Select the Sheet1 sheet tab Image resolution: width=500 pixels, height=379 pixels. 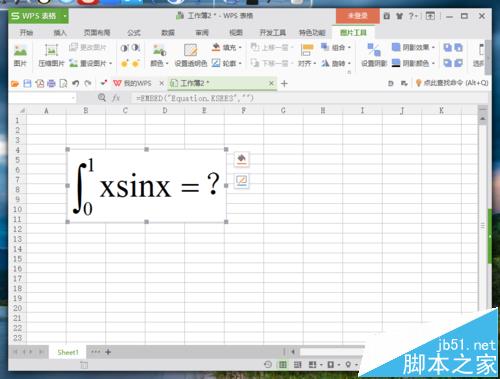click(x=68, y=352)
